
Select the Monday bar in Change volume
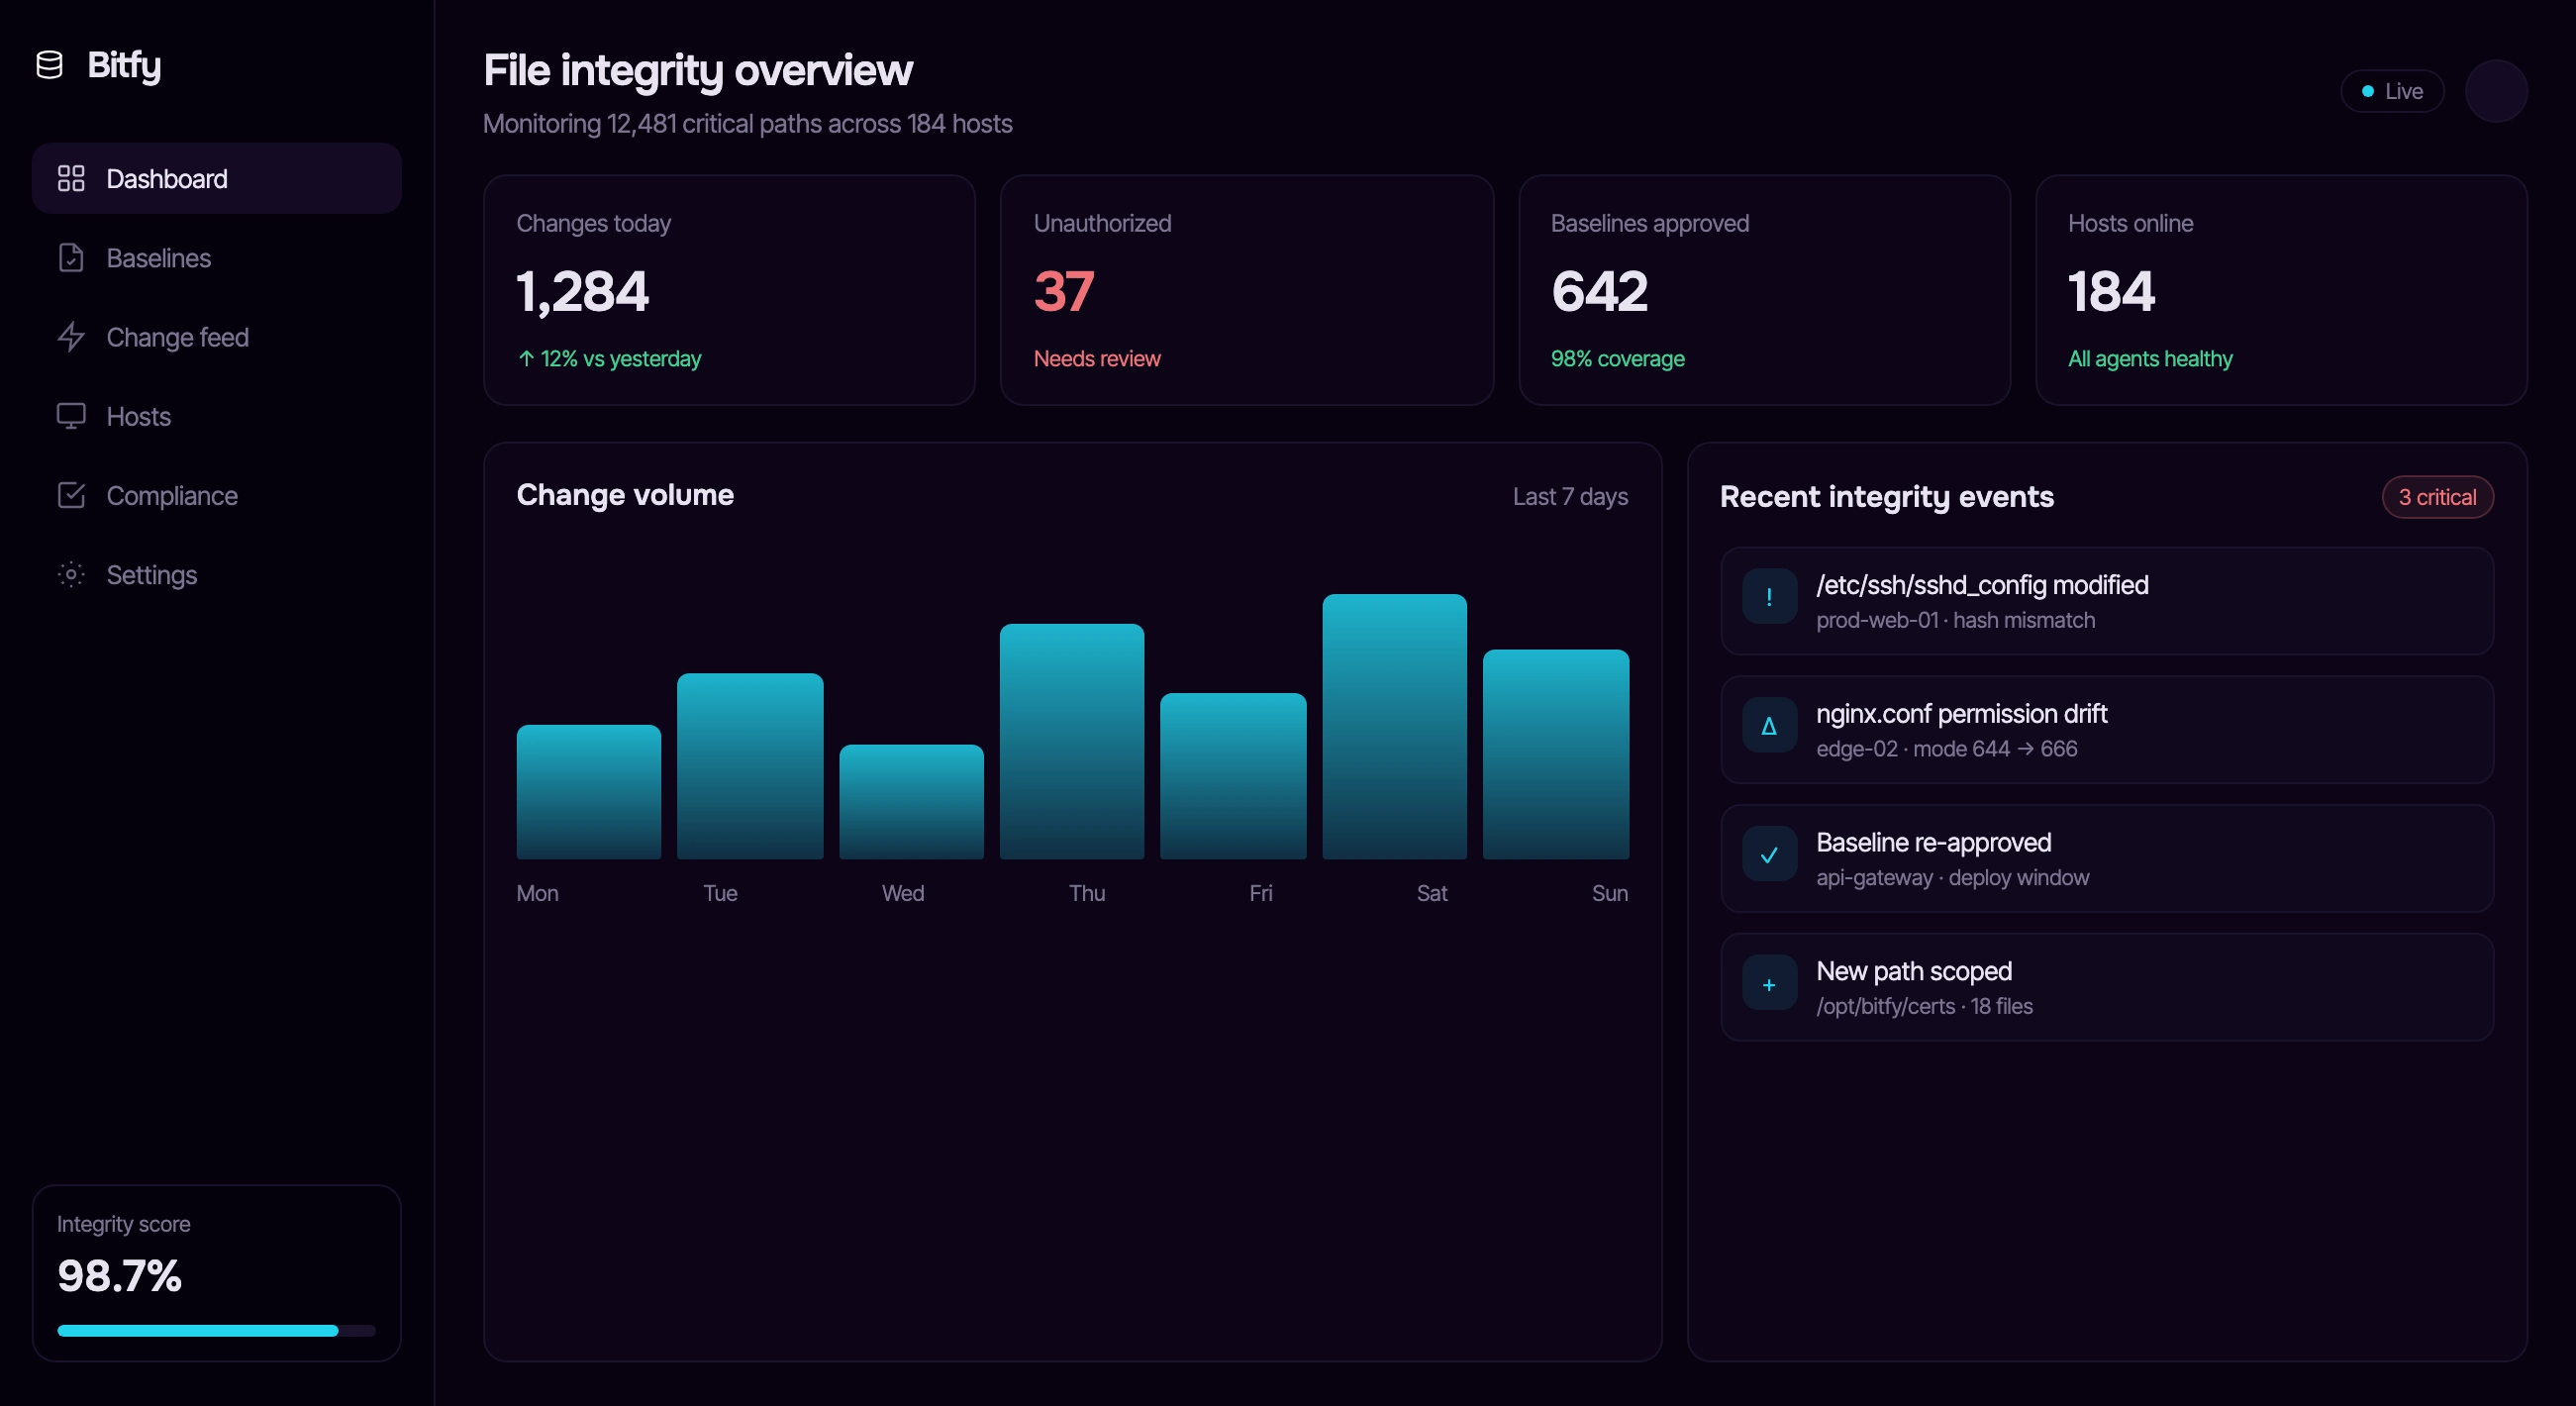588,791
